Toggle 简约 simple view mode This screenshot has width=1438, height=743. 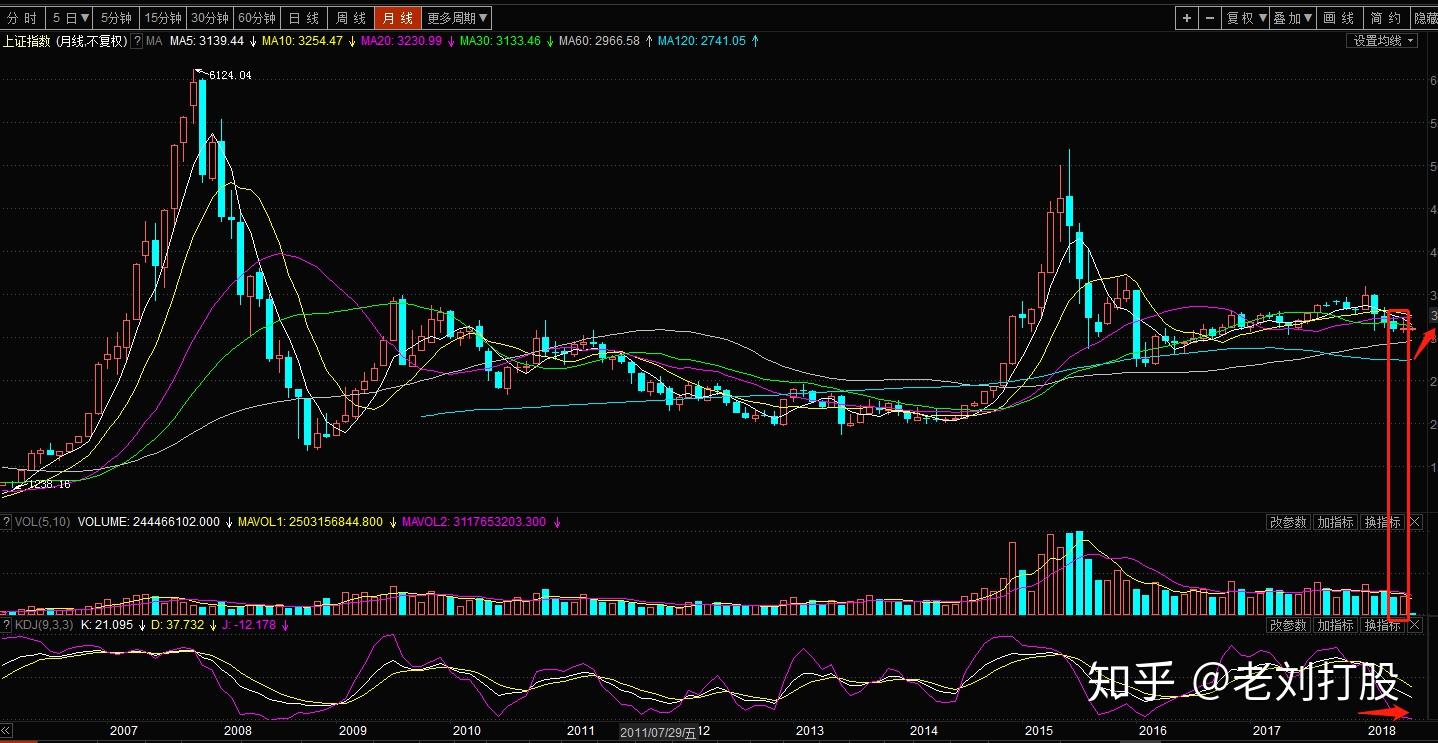click(x=1385, y=18)
